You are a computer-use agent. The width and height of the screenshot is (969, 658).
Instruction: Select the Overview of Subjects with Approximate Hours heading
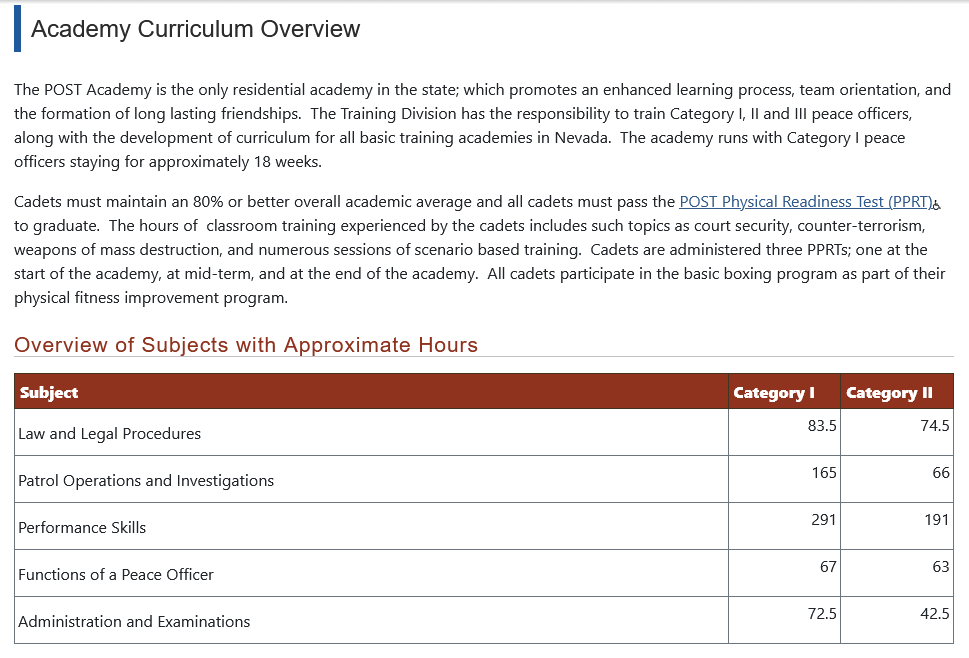click(x=246, y=345)
